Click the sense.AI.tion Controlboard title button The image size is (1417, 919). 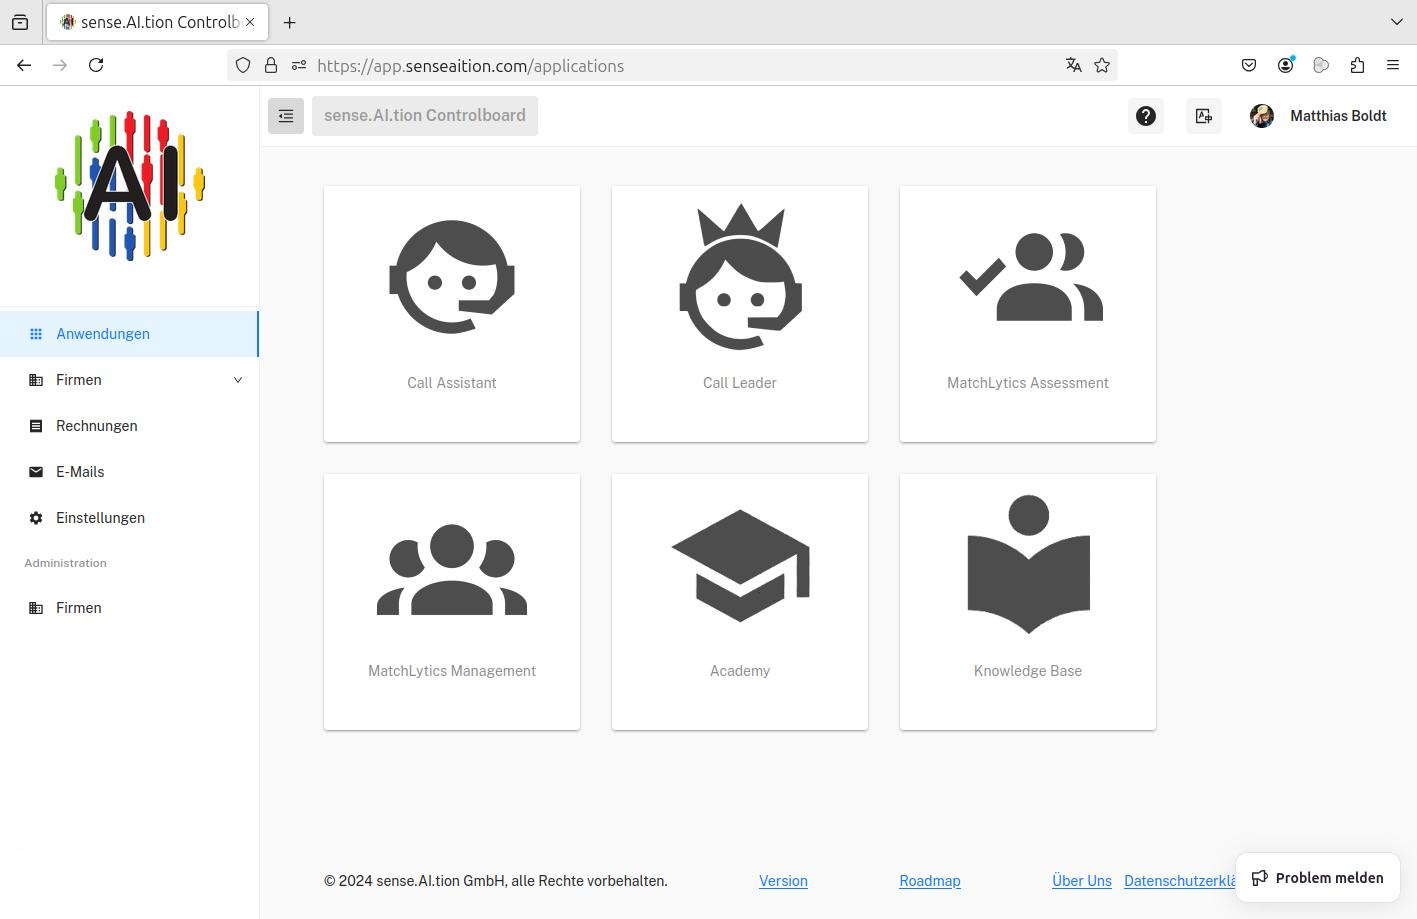425,116
